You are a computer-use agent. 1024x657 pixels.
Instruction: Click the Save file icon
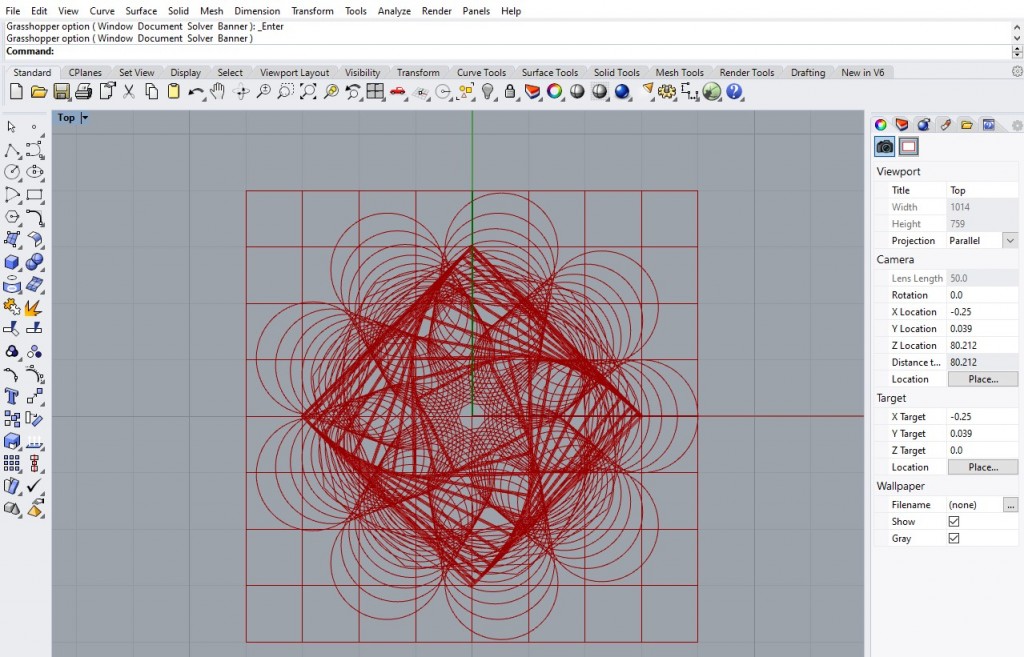coord(61,92)
